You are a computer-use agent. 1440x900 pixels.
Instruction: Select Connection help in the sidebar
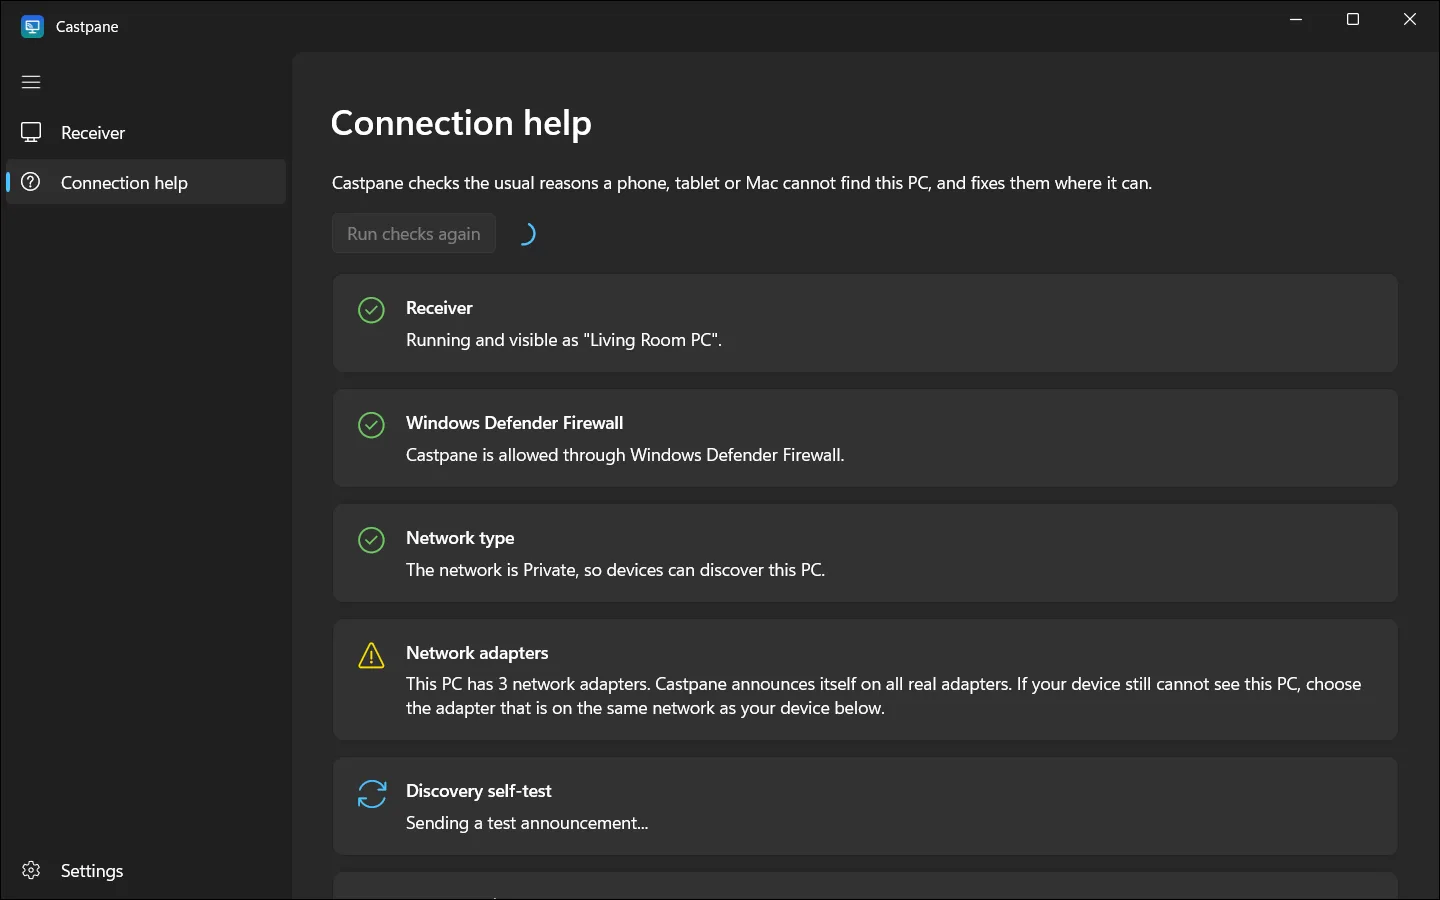point(146,182)
